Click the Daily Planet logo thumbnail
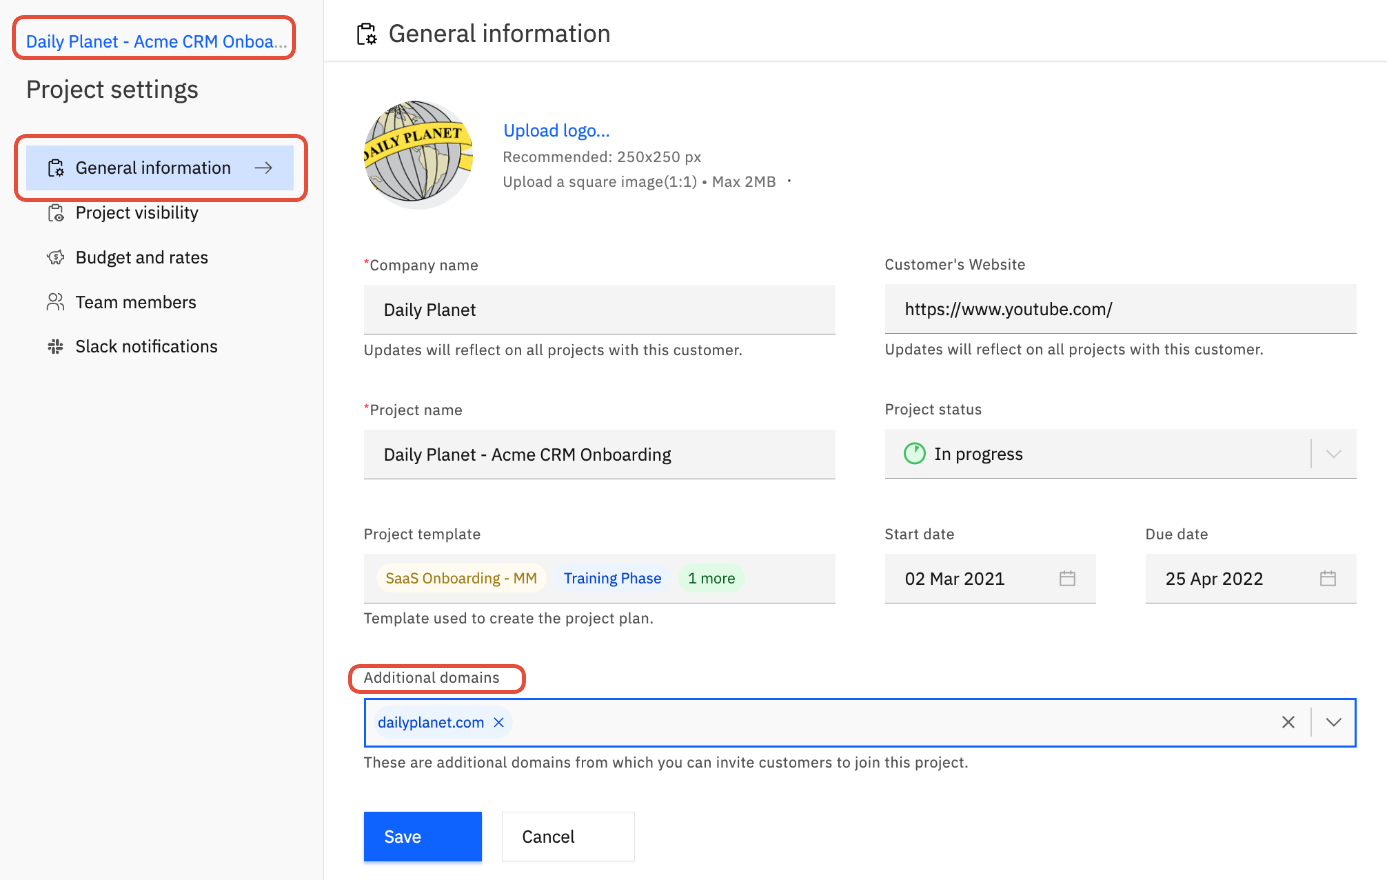Viewport: 1387px width, 880px height. (x=418, y=154)
